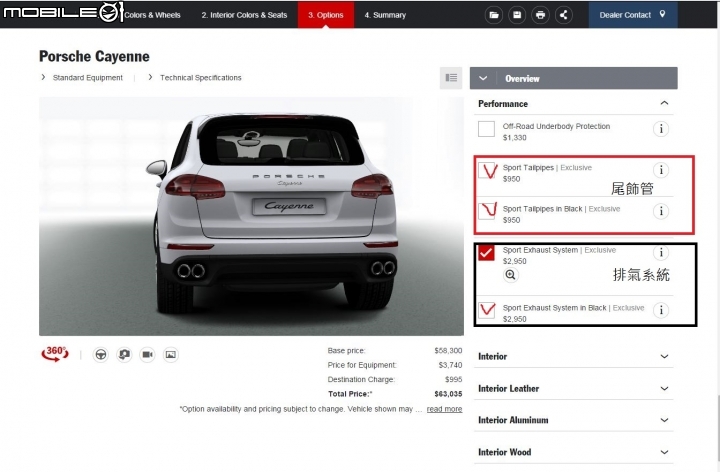Click the video camera icon
Image resolution: width=720 pixels, height=472 pixels.
click(x=147, y=354)
